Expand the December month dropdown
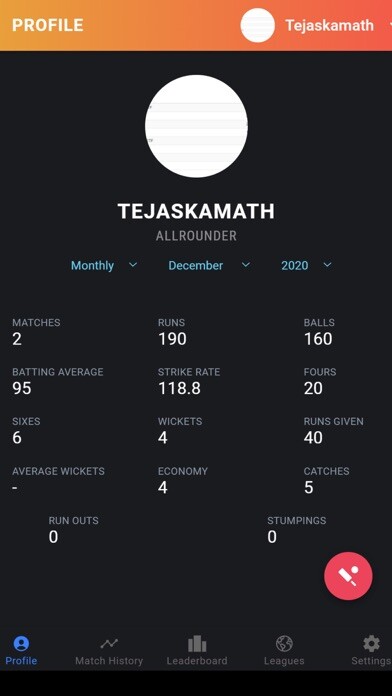The width and height of the screenshot is (392, 696). pyautogui.click(x=209, y=265)
